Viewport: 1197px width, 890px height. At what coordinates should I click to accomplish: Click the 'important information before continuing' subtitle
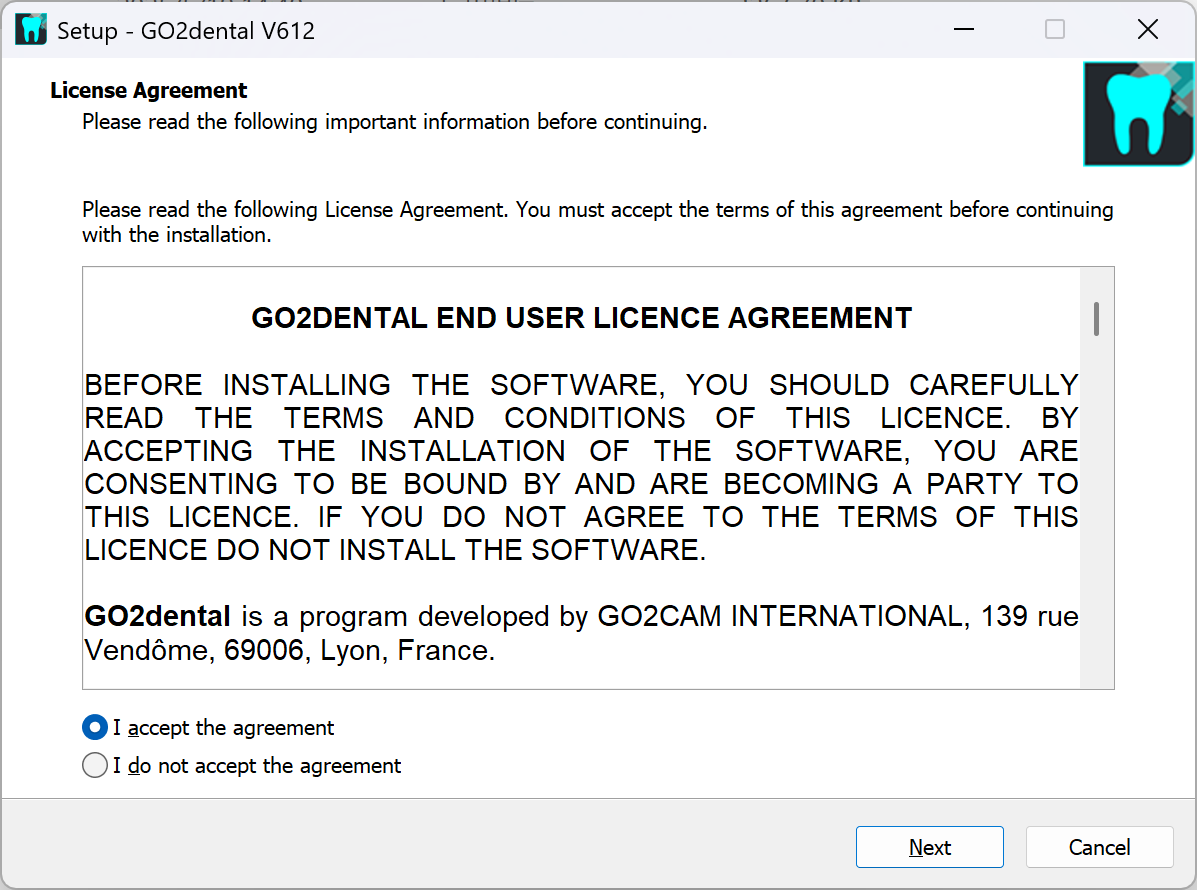394,122
